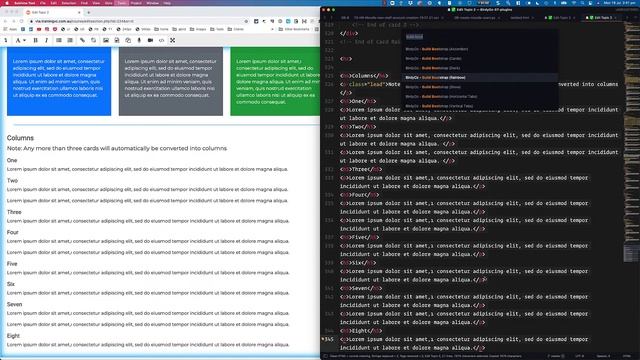Expand the editor toolbar toggle icon
Image resolution: width=640 pixels, height=360 pixels.
(6, 40)
